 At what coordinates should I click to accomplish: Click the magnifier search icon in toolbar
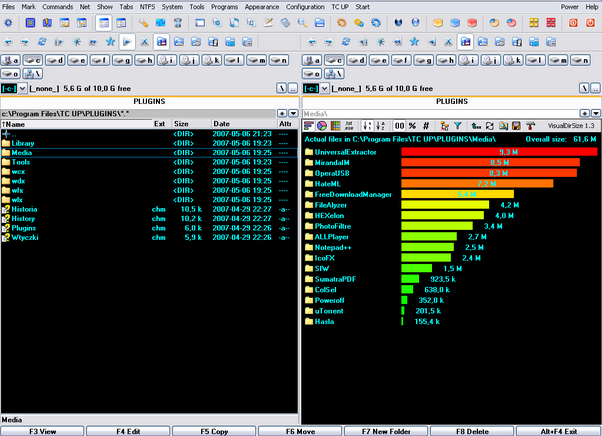302,23
